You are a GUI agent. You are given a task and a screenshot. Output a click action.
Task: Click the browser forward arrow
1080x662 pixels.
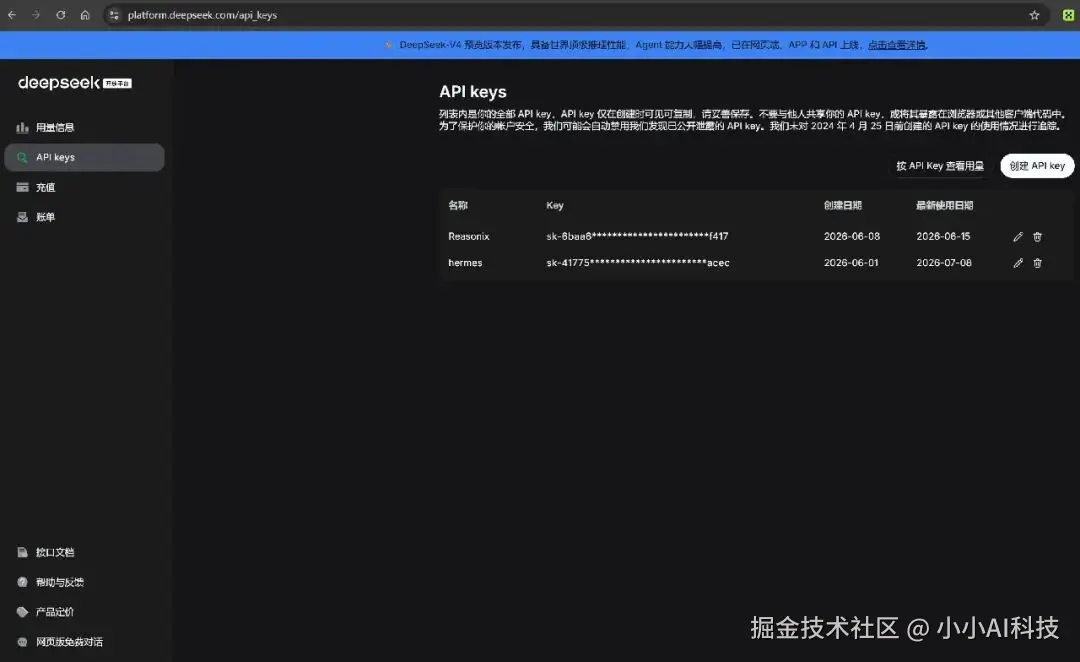pyautogui.click(x=36, y=15)
